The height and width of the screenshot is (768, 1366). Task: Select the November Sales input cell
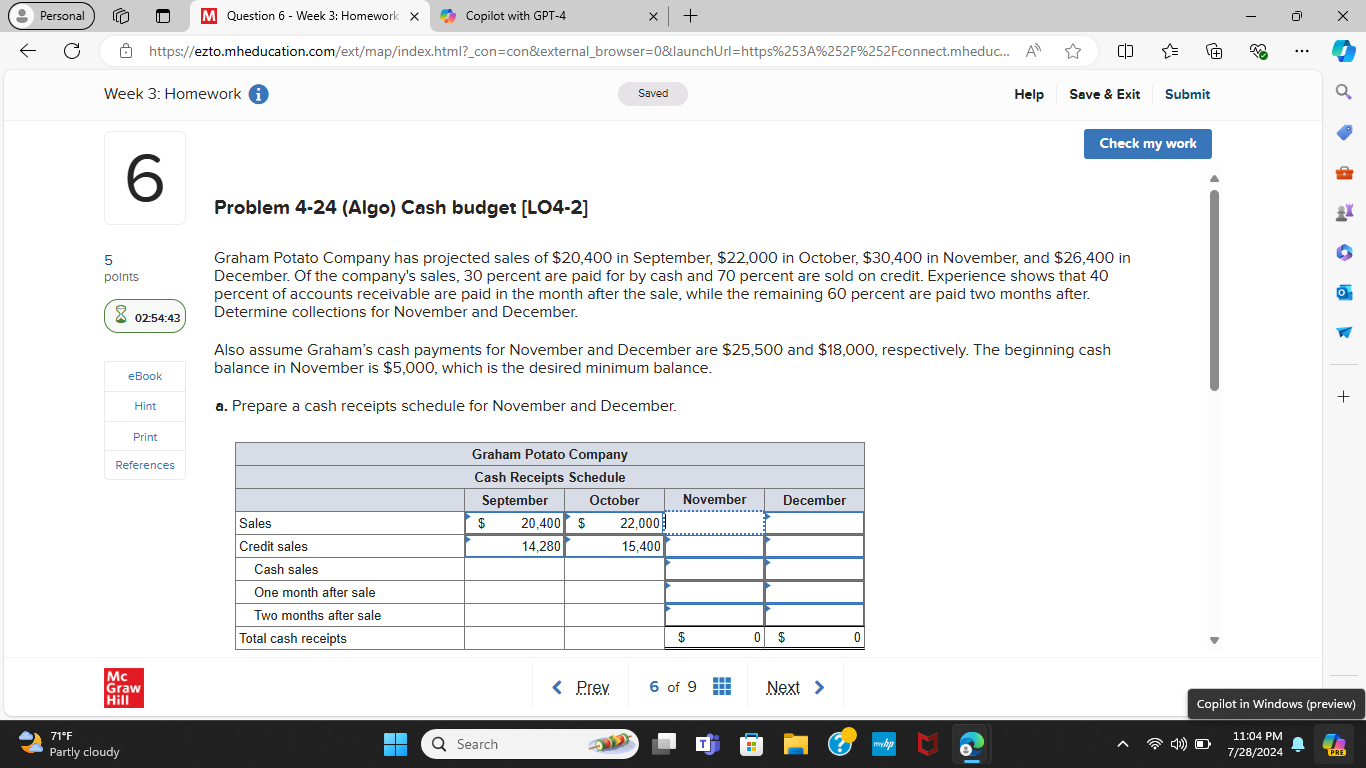[715, 523]
